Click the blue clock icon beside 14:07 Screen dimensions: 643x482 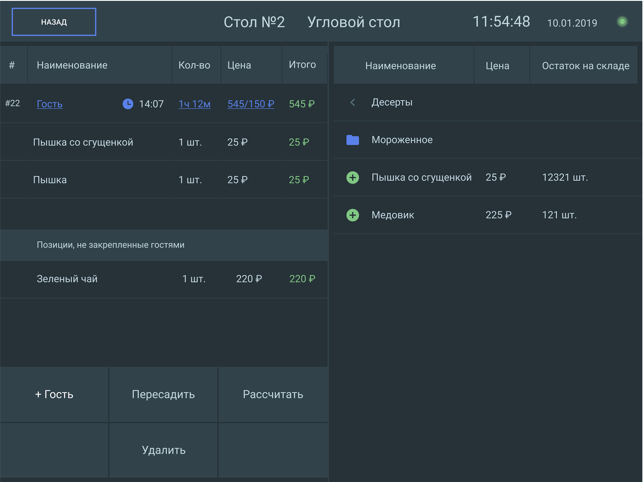[x=128, y=104]
